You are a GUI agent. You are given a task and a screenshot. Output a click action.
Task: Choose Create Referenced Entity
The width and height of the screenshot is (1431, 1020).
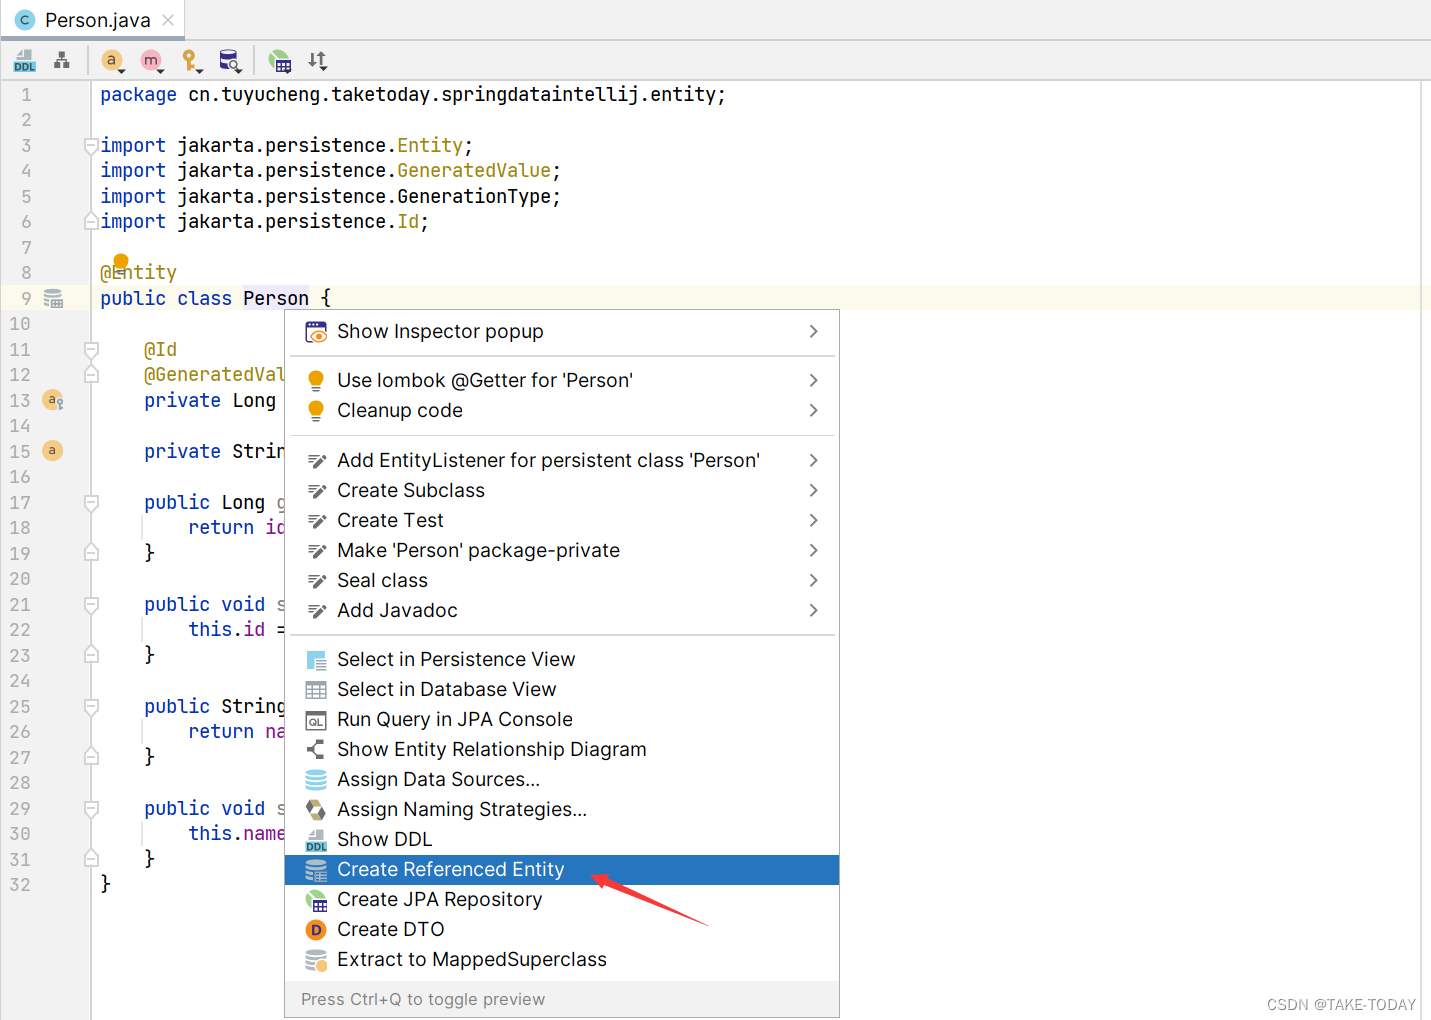[x=562, y=869]
